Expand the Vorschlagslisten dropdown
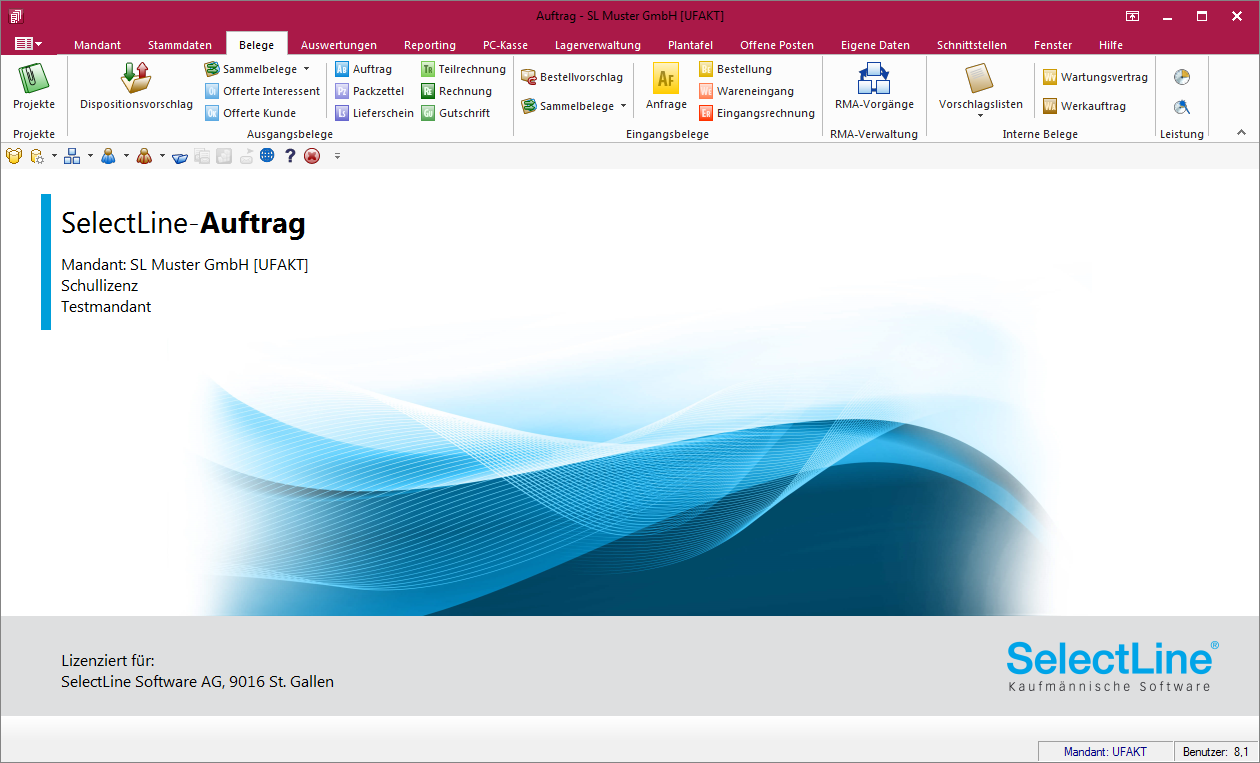Image resolution: width=1260 pixels, height=763 pixels. point(980,116)
